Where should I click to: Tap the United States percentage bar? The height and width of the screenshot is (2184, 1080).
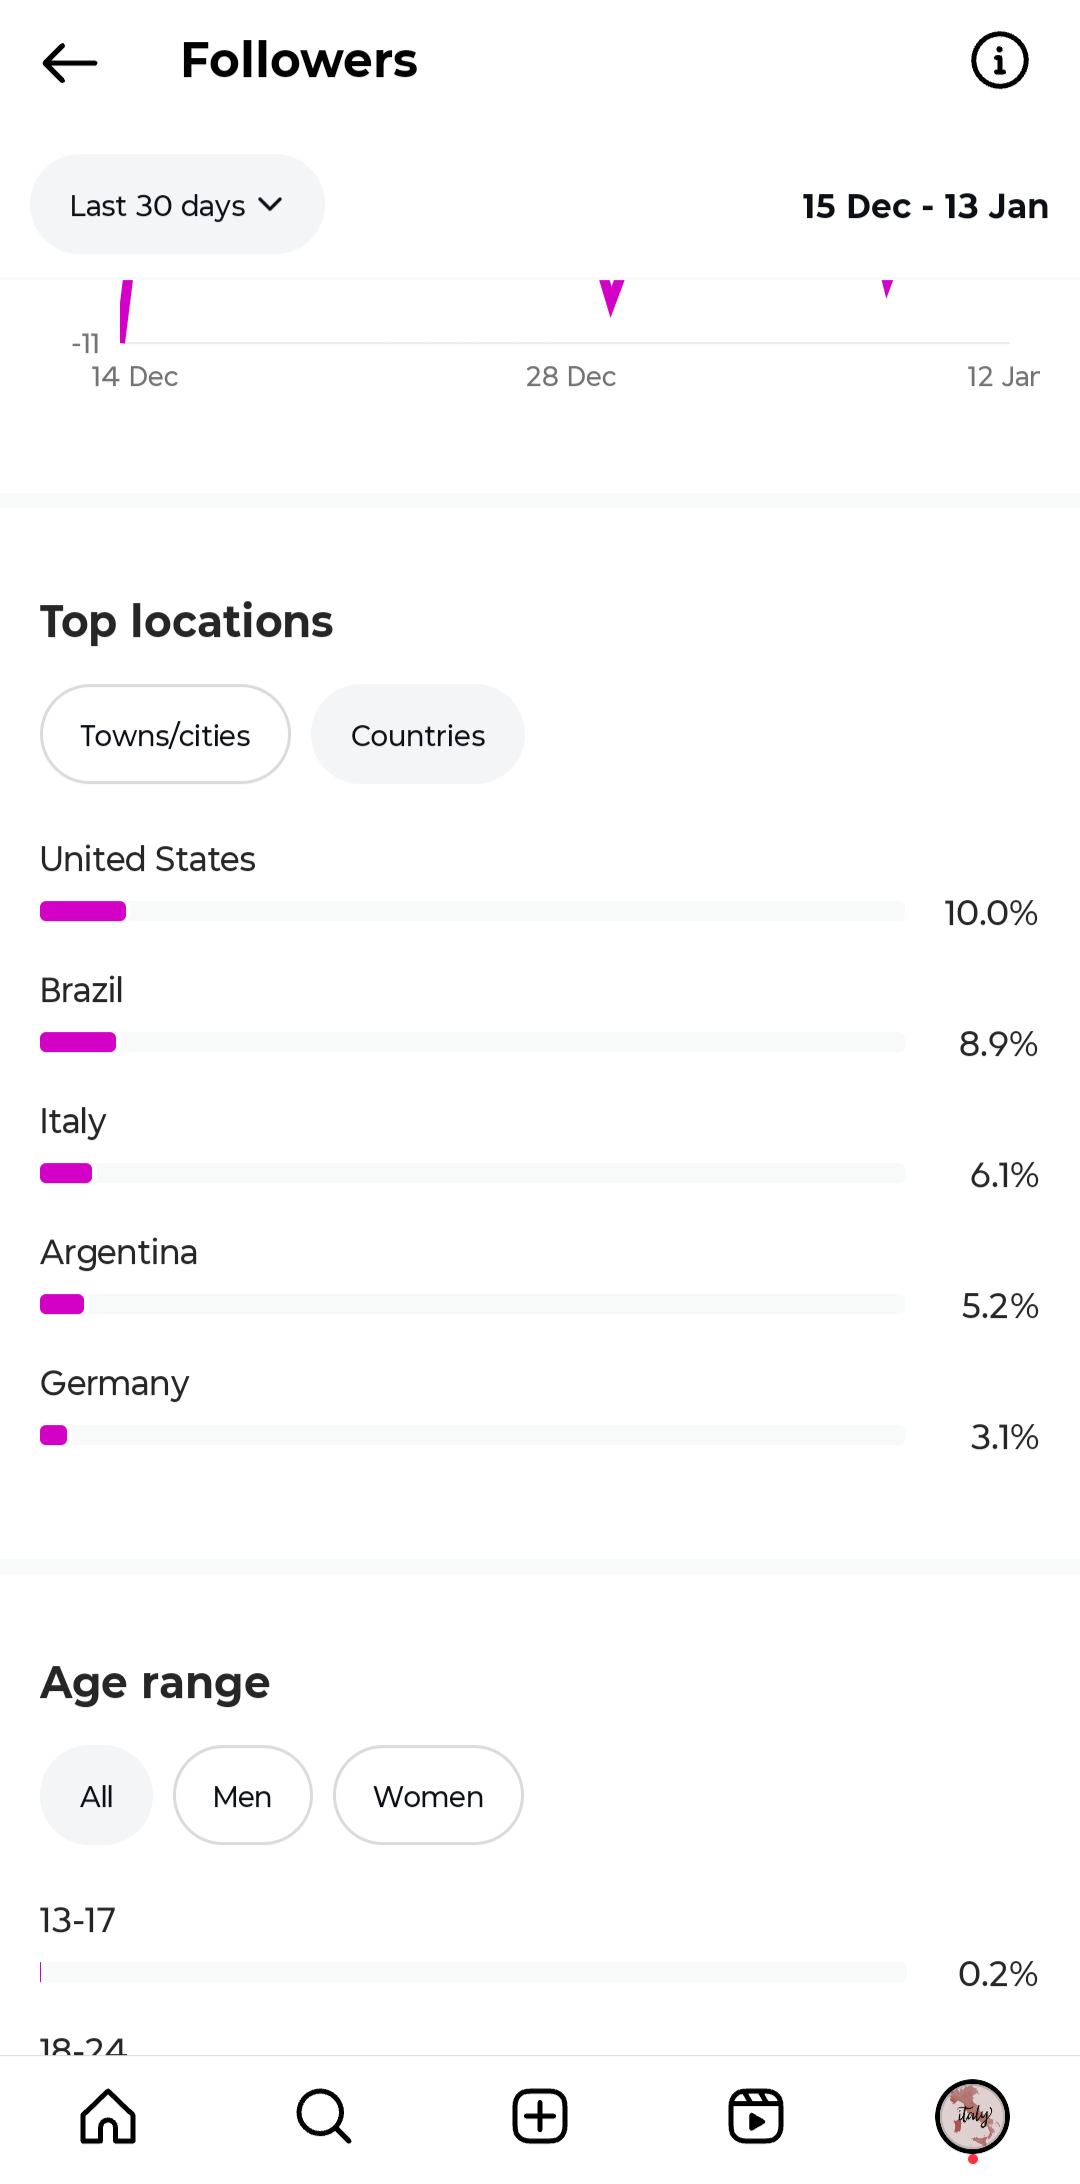(472, 911)
